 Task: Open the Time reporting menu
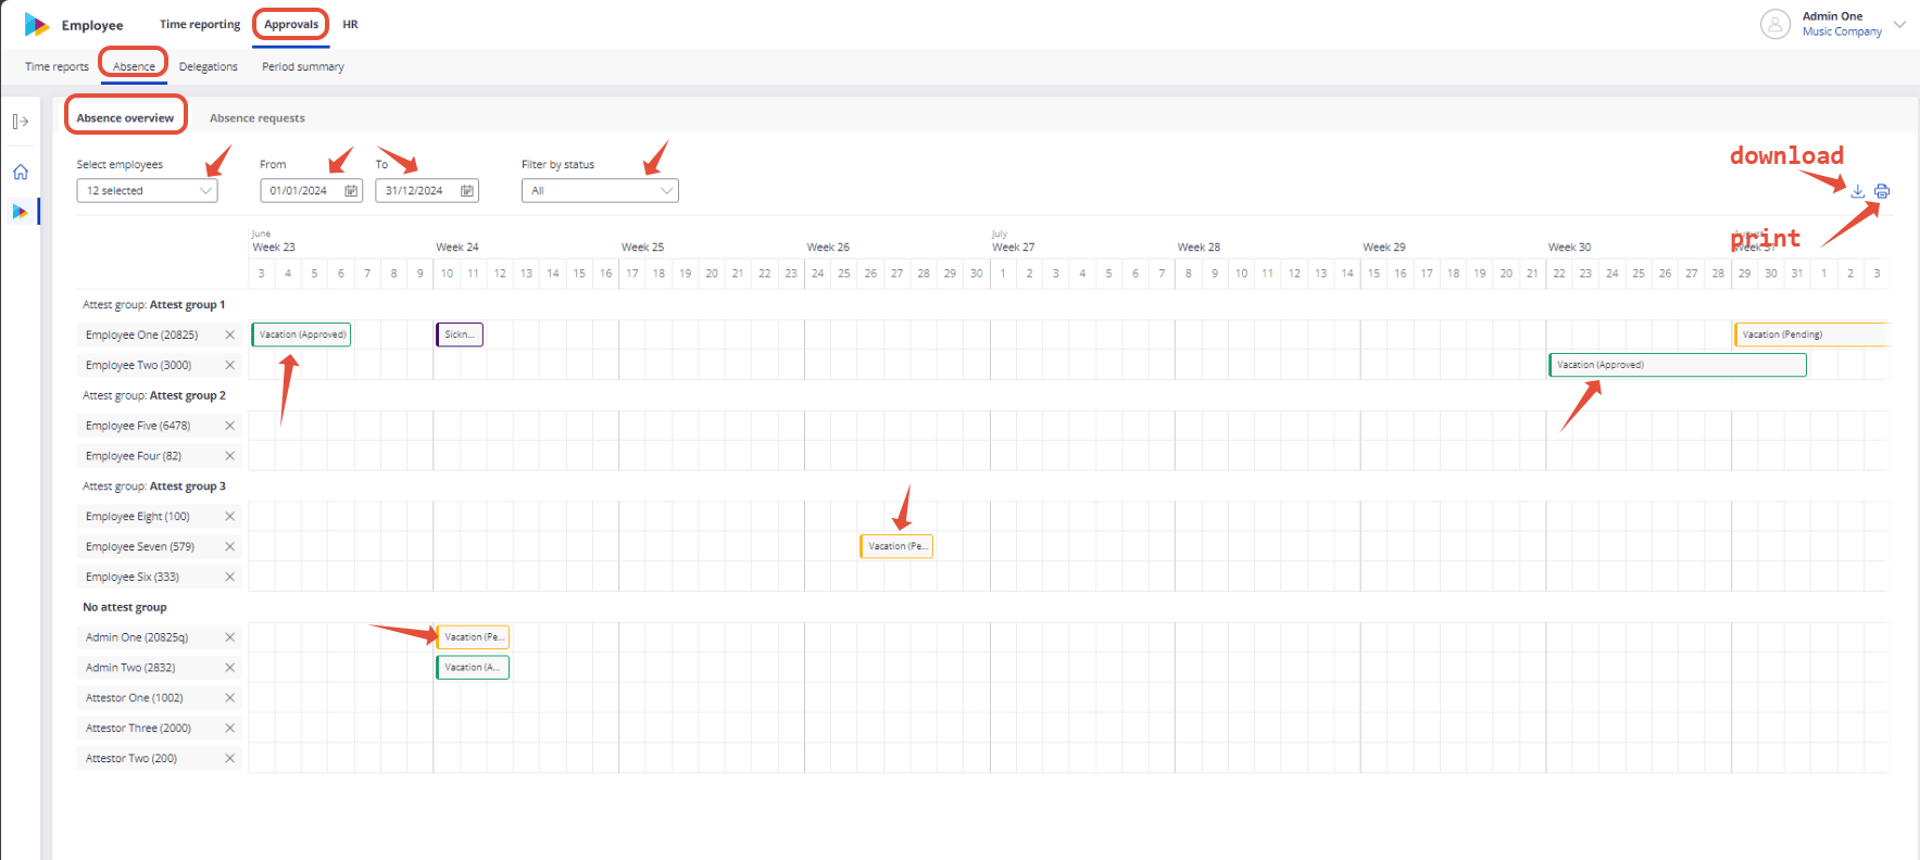(x=200, y=24)
